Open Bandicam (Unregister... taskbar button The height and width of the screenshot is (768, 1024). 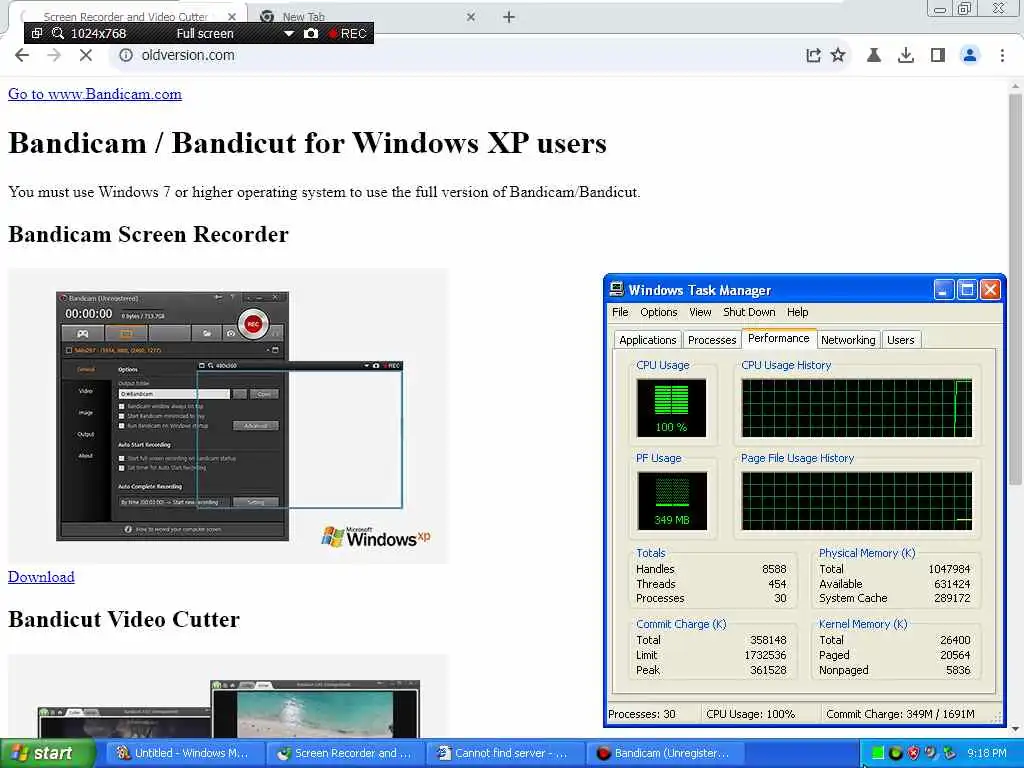click(666, 753)
